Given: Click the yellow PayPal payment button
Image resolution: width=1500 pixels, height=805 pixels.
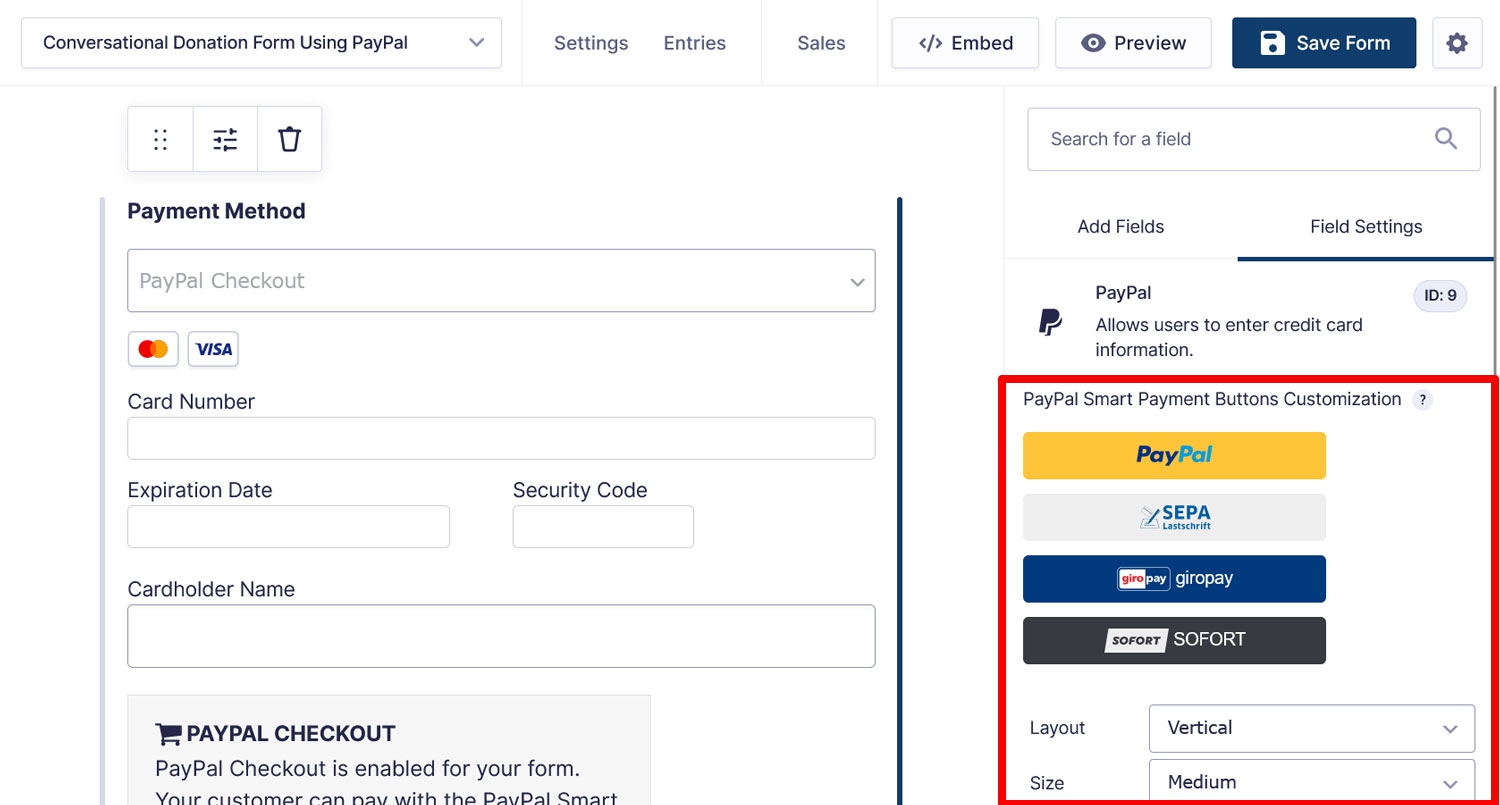Looking at the screenshot, I should pos(1174,455).
